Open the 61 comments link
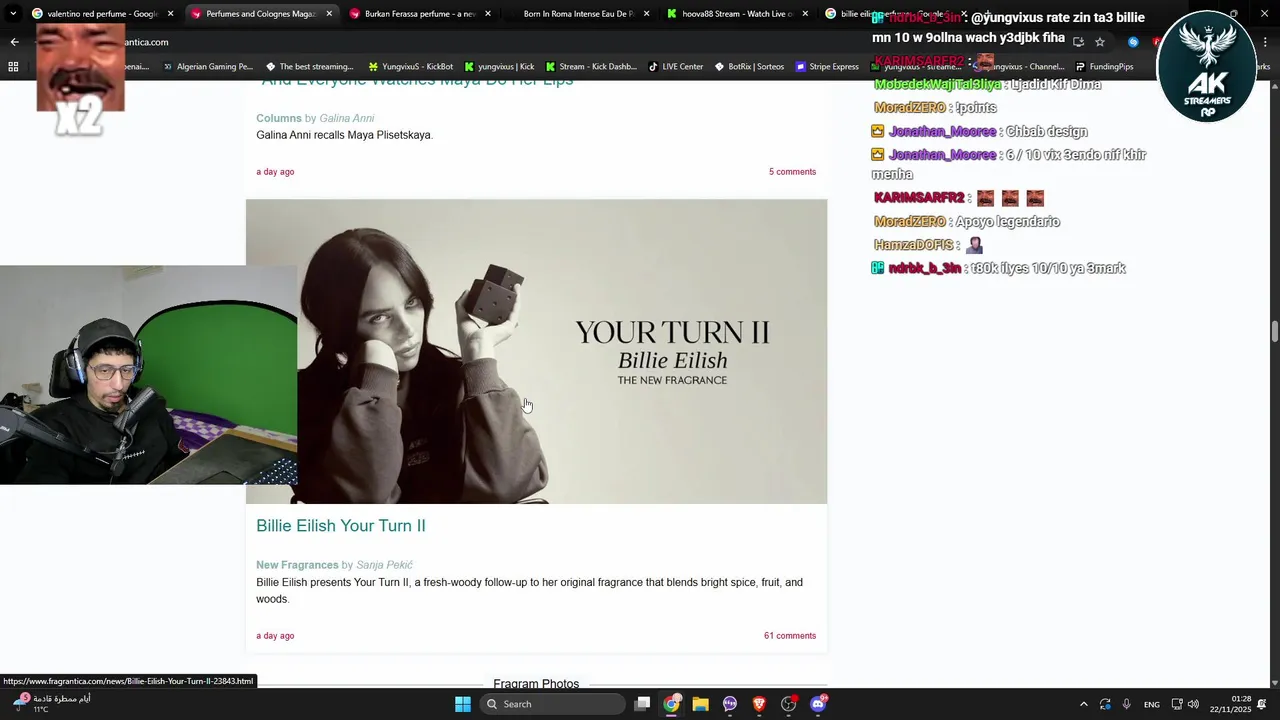 coord(790,636)
